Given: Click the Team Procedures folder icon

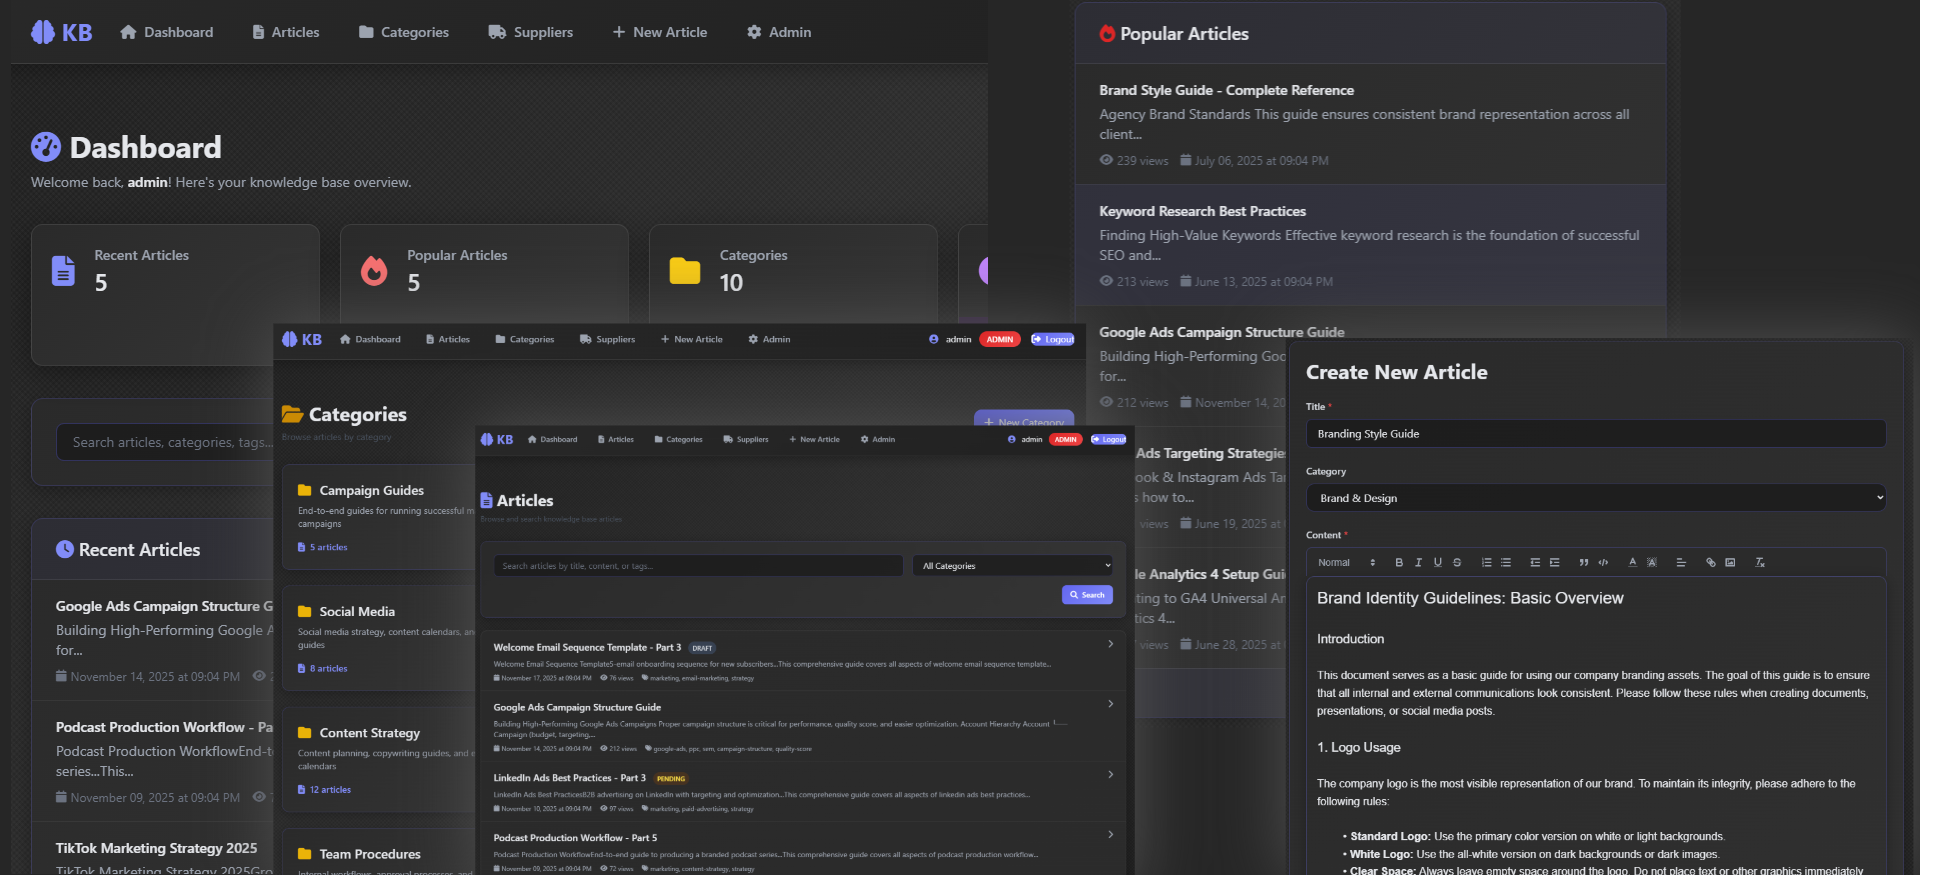Looking at the screenshot, I should click(305, 854).
